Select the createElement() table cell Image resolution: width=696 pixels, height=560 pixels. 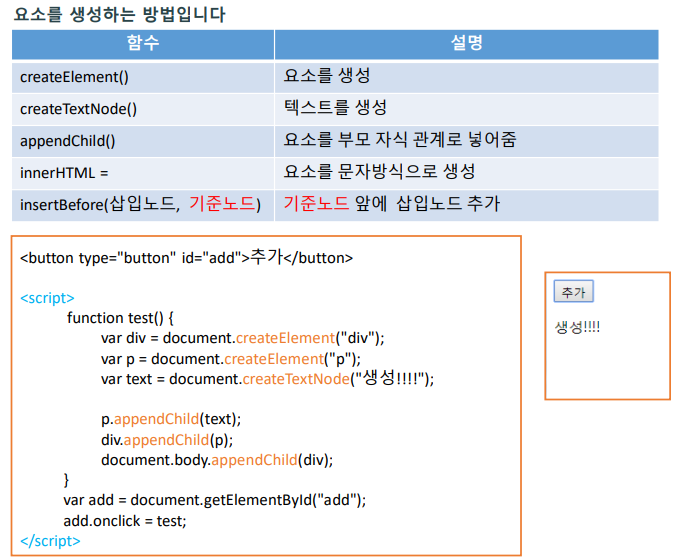[x=143, y=77]
